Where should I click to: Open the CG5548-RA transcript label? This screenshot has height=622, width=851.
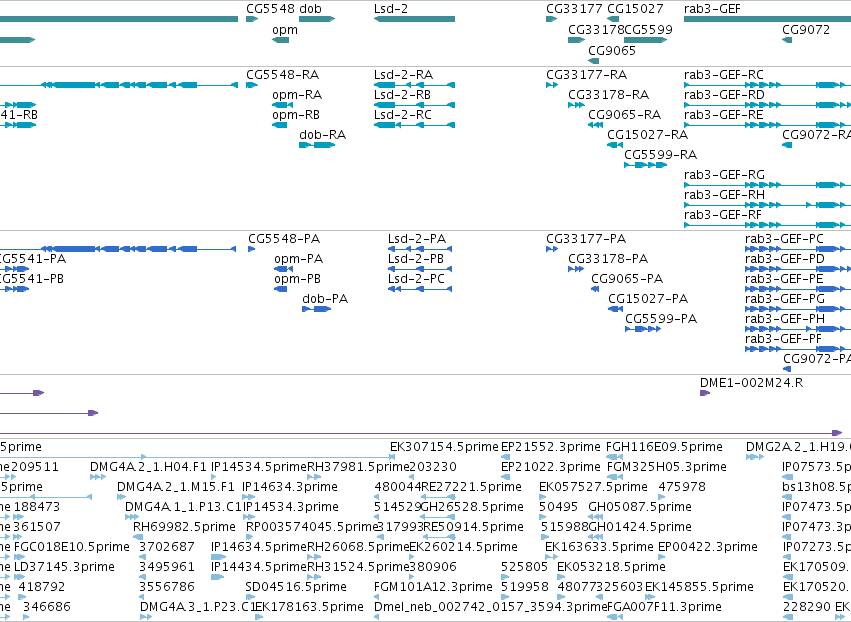click(283, 74)
